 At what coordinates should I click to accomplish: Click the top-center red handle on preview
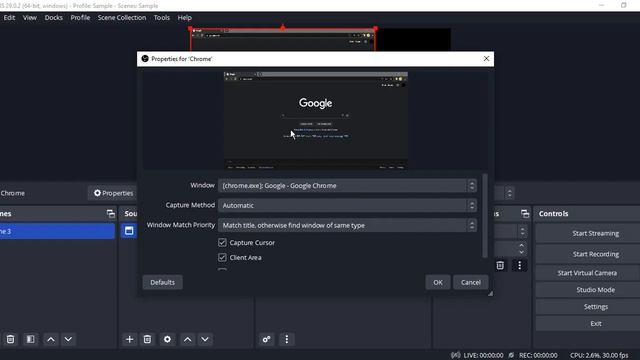283,27
